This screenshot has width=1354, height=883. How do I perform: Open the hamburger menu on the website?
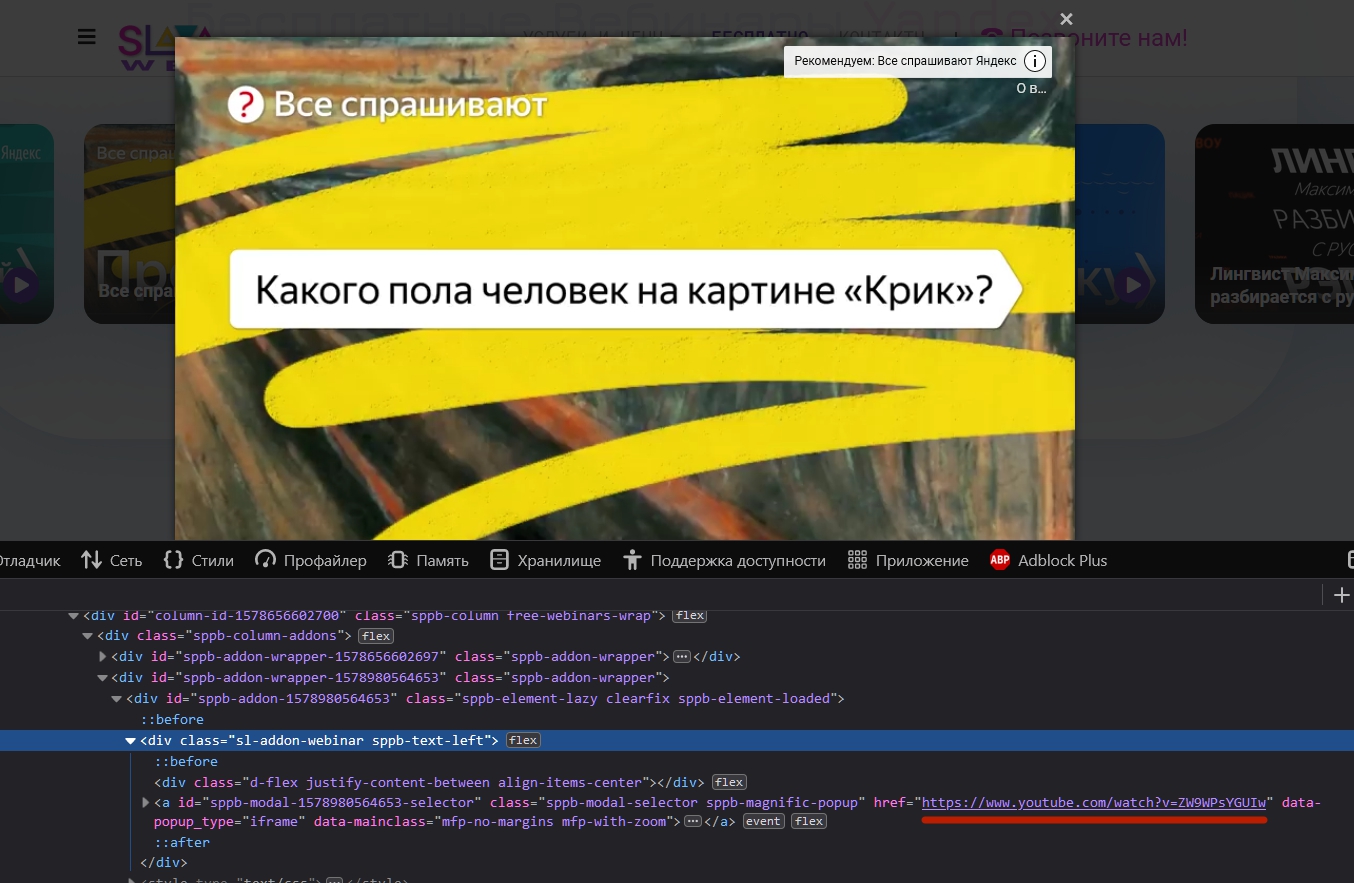coord(87,37)
